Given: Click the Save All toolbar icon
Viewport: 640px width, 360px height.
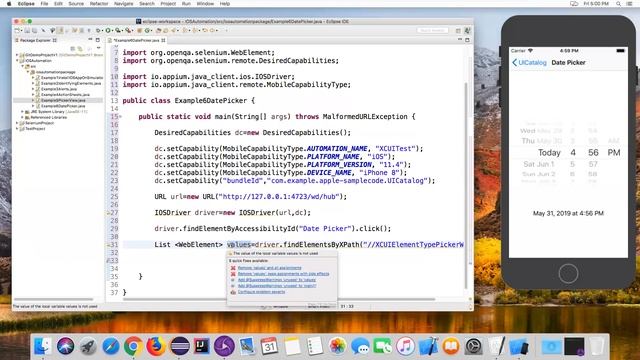Looking at the screenshot, I should 35,30.
